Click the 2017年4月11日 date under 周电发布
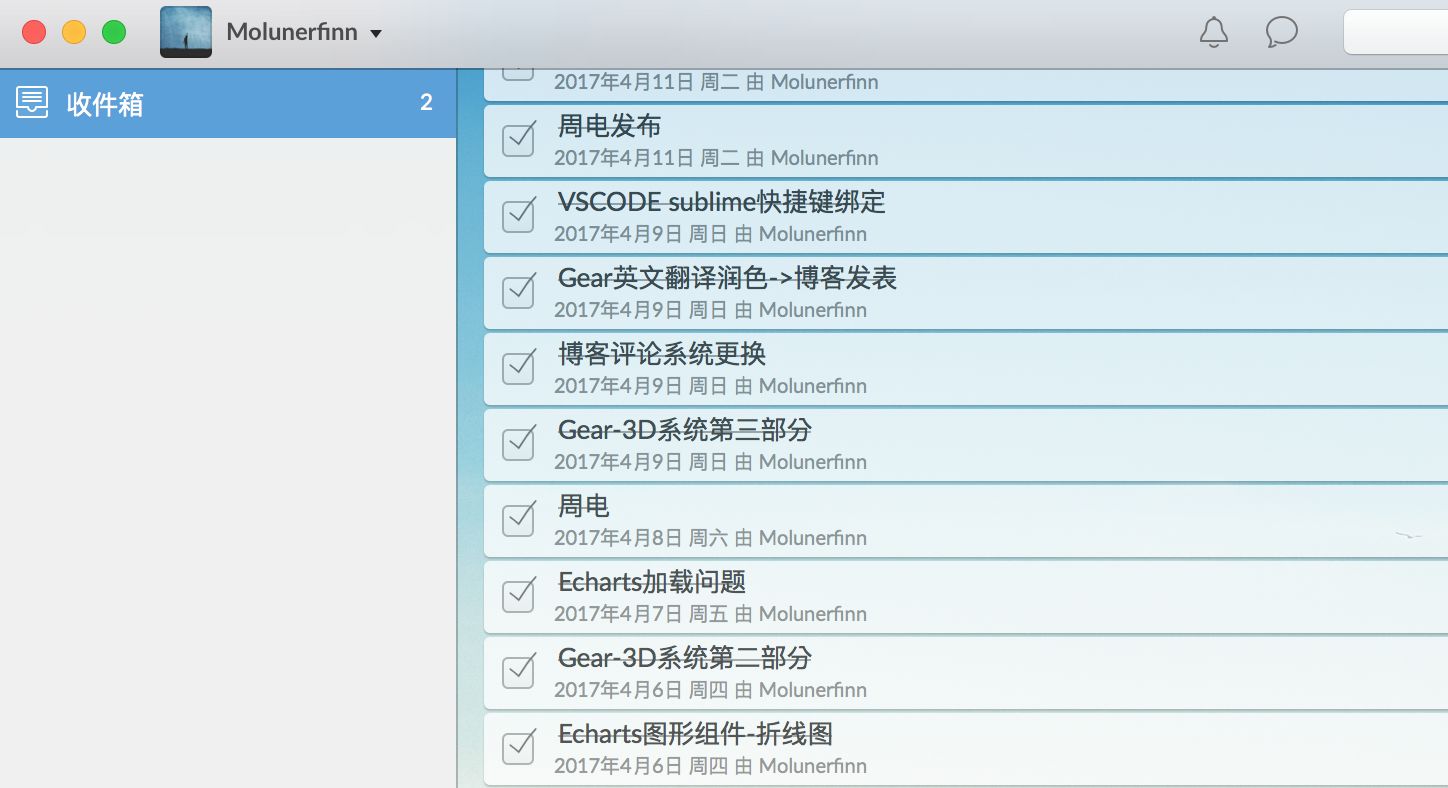This screenshot has height=788, width=1448. [x=716, y=158]
